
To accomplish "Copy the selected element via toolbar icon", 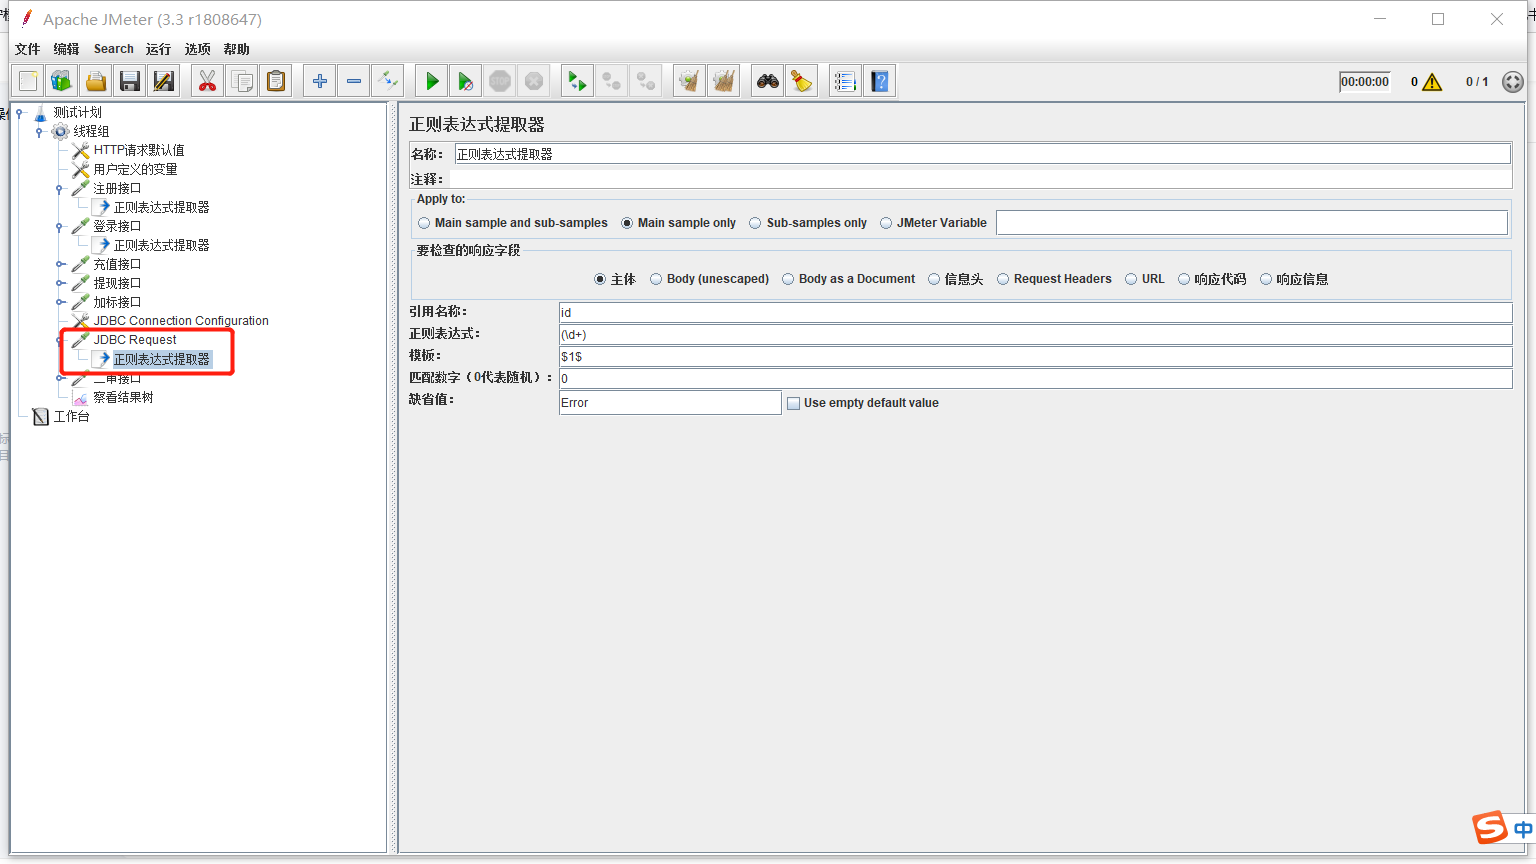I will (x=241, y=81).
